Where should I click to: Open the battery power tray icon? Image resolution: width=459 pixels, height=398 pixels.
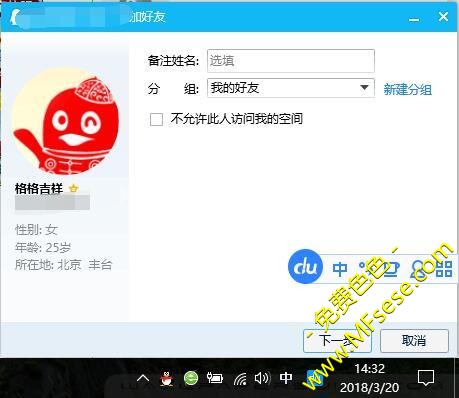(215, 378)
